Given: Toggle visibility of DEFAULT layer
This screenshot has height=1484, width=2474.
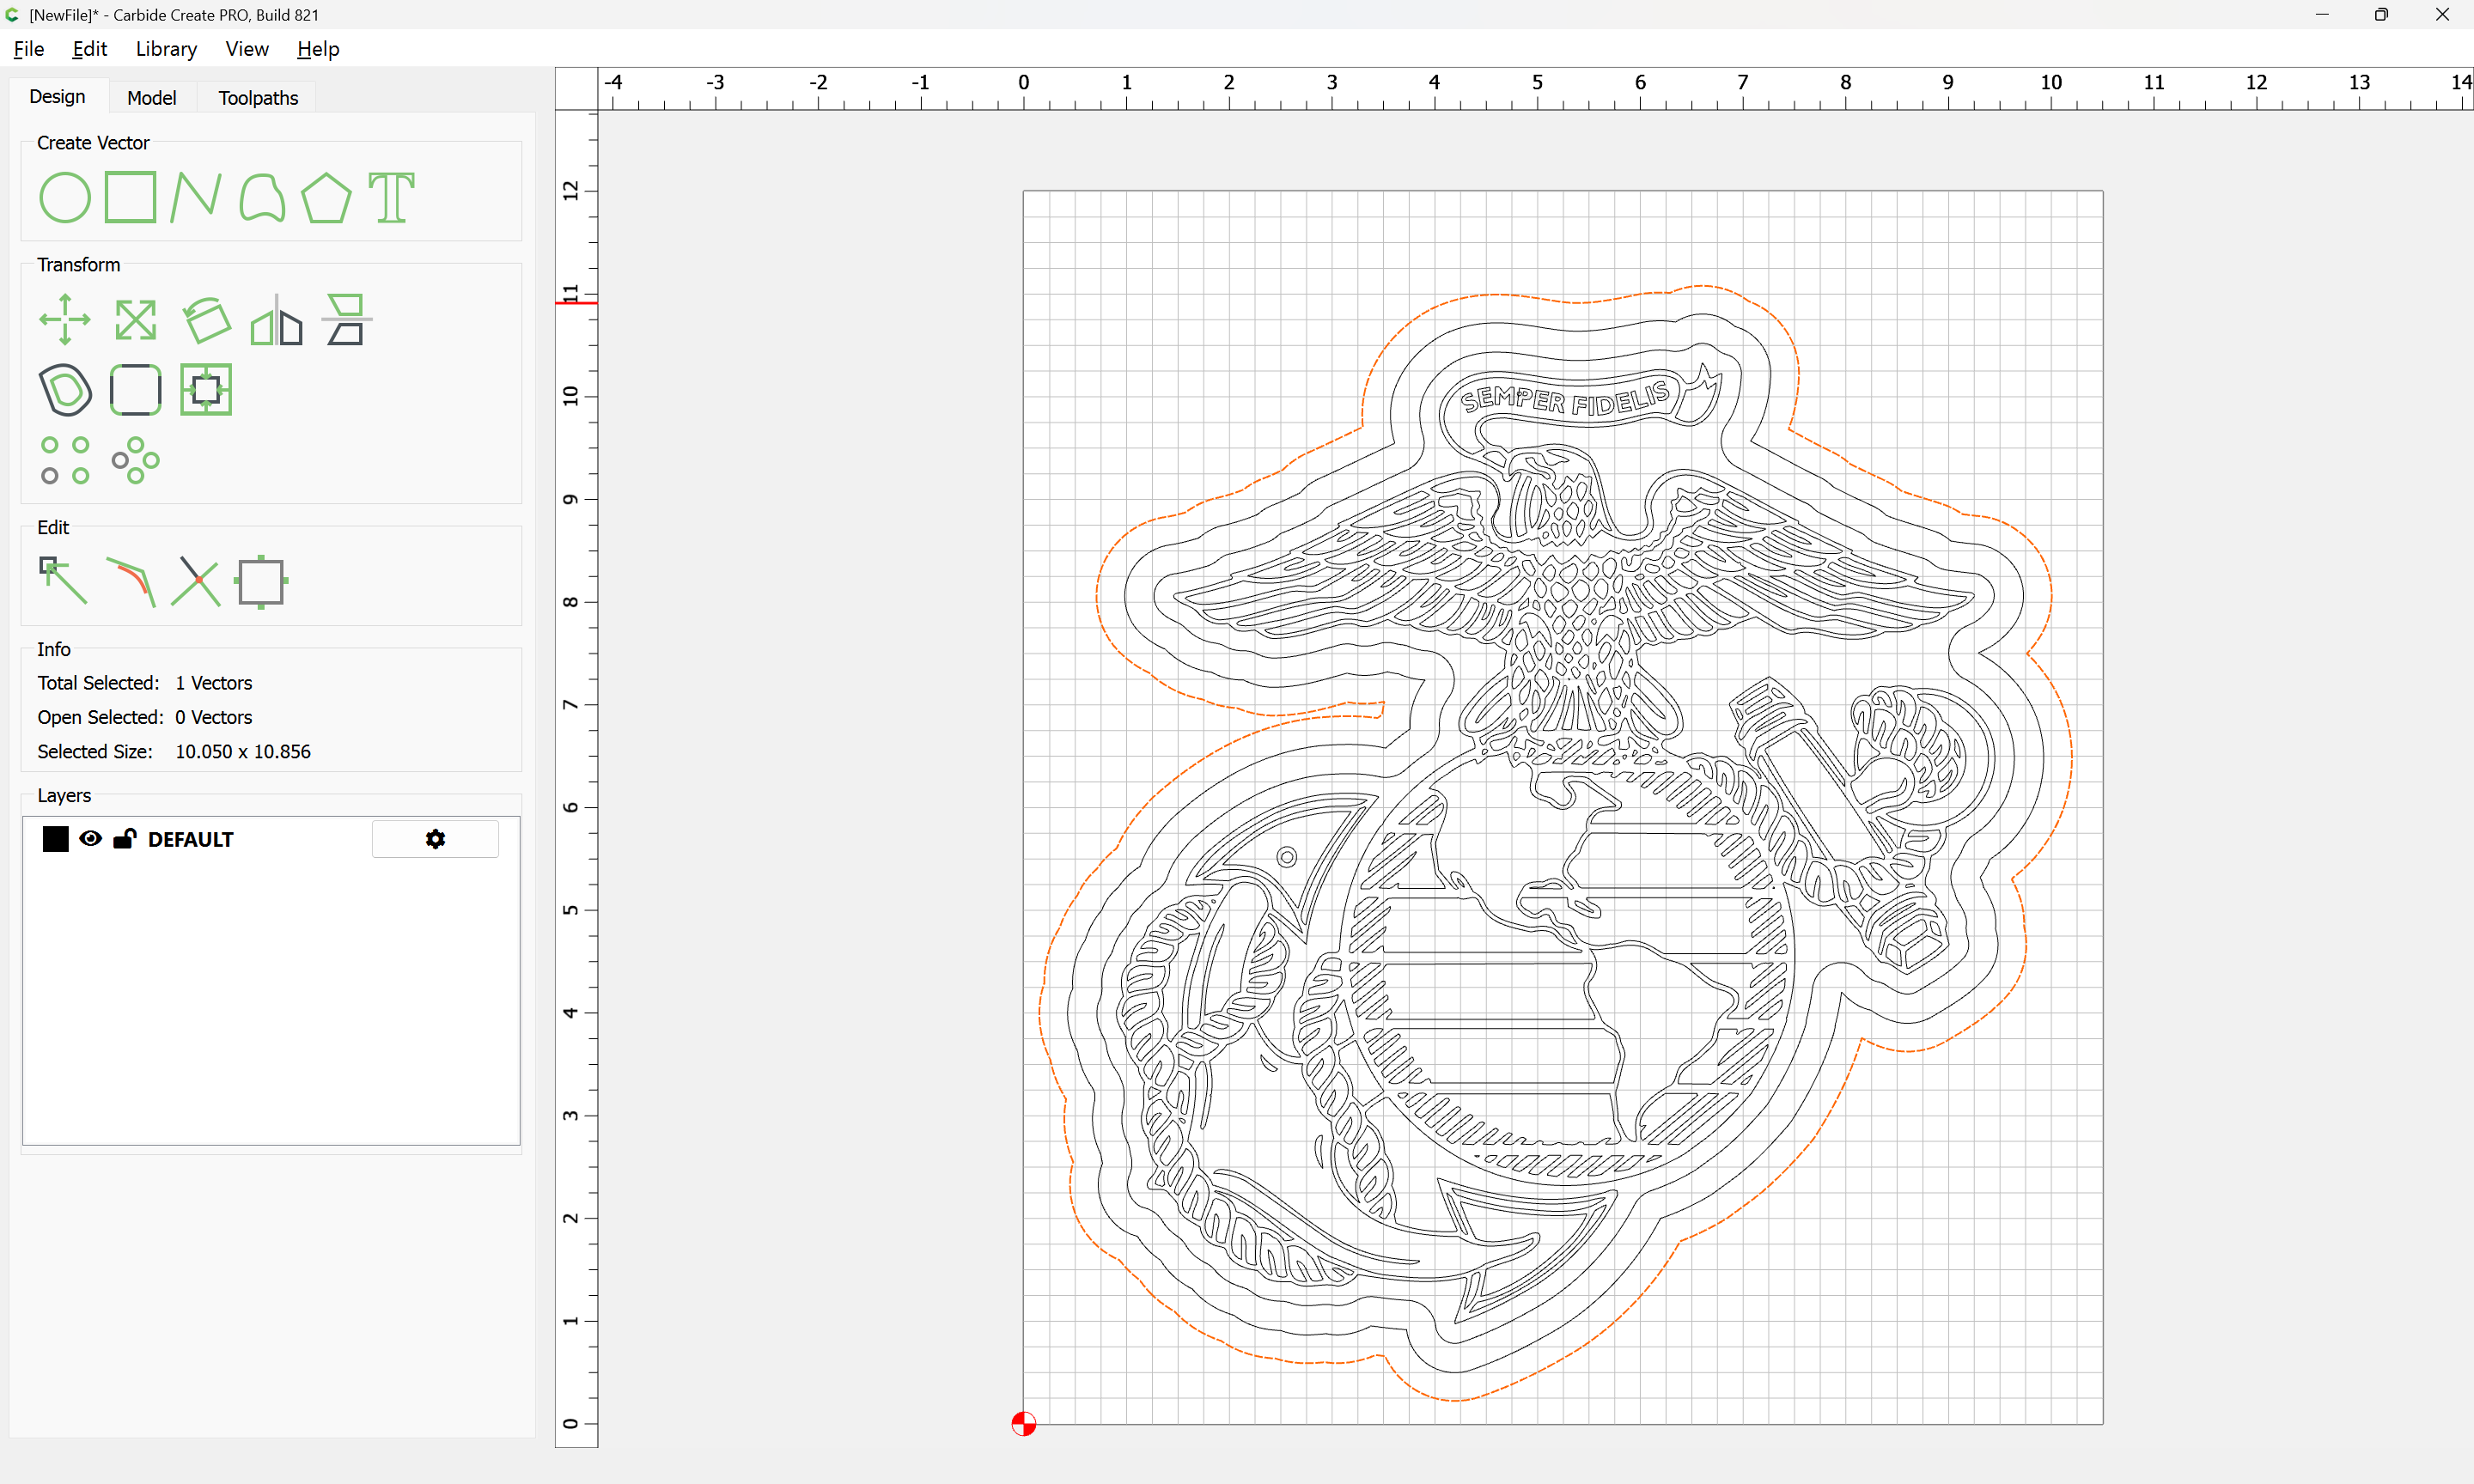Looking at the screenshot, I should 91,839.
